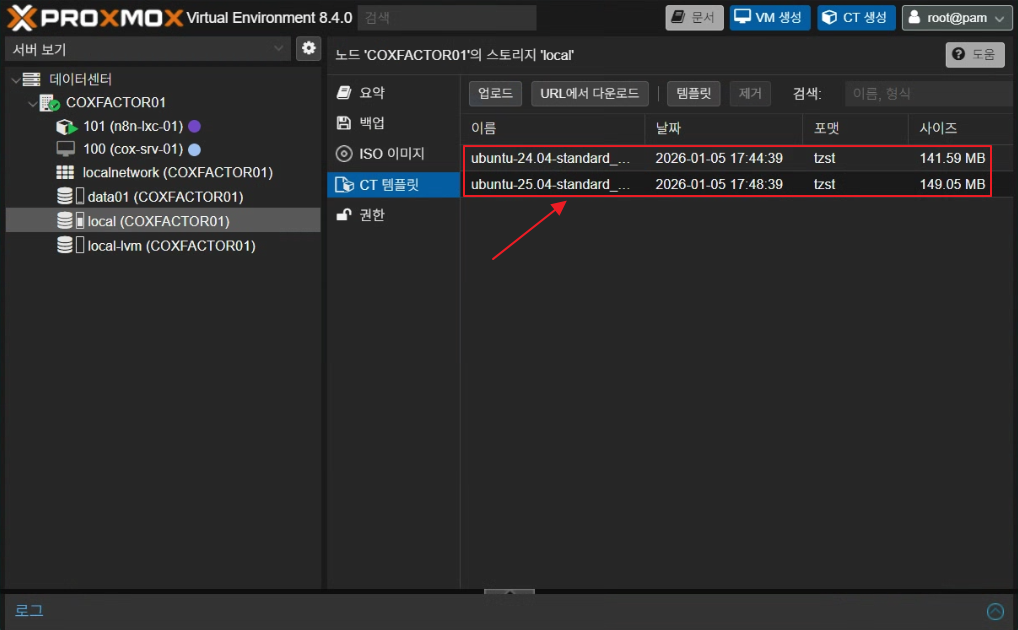
Task: Click the Upload button
Action: 495,94
